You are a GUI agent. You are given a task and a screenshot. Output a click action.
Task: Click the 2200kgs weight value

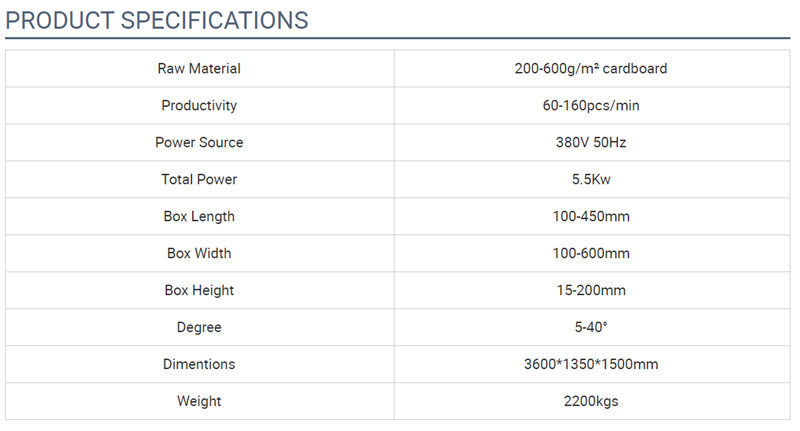coord(591,401)
